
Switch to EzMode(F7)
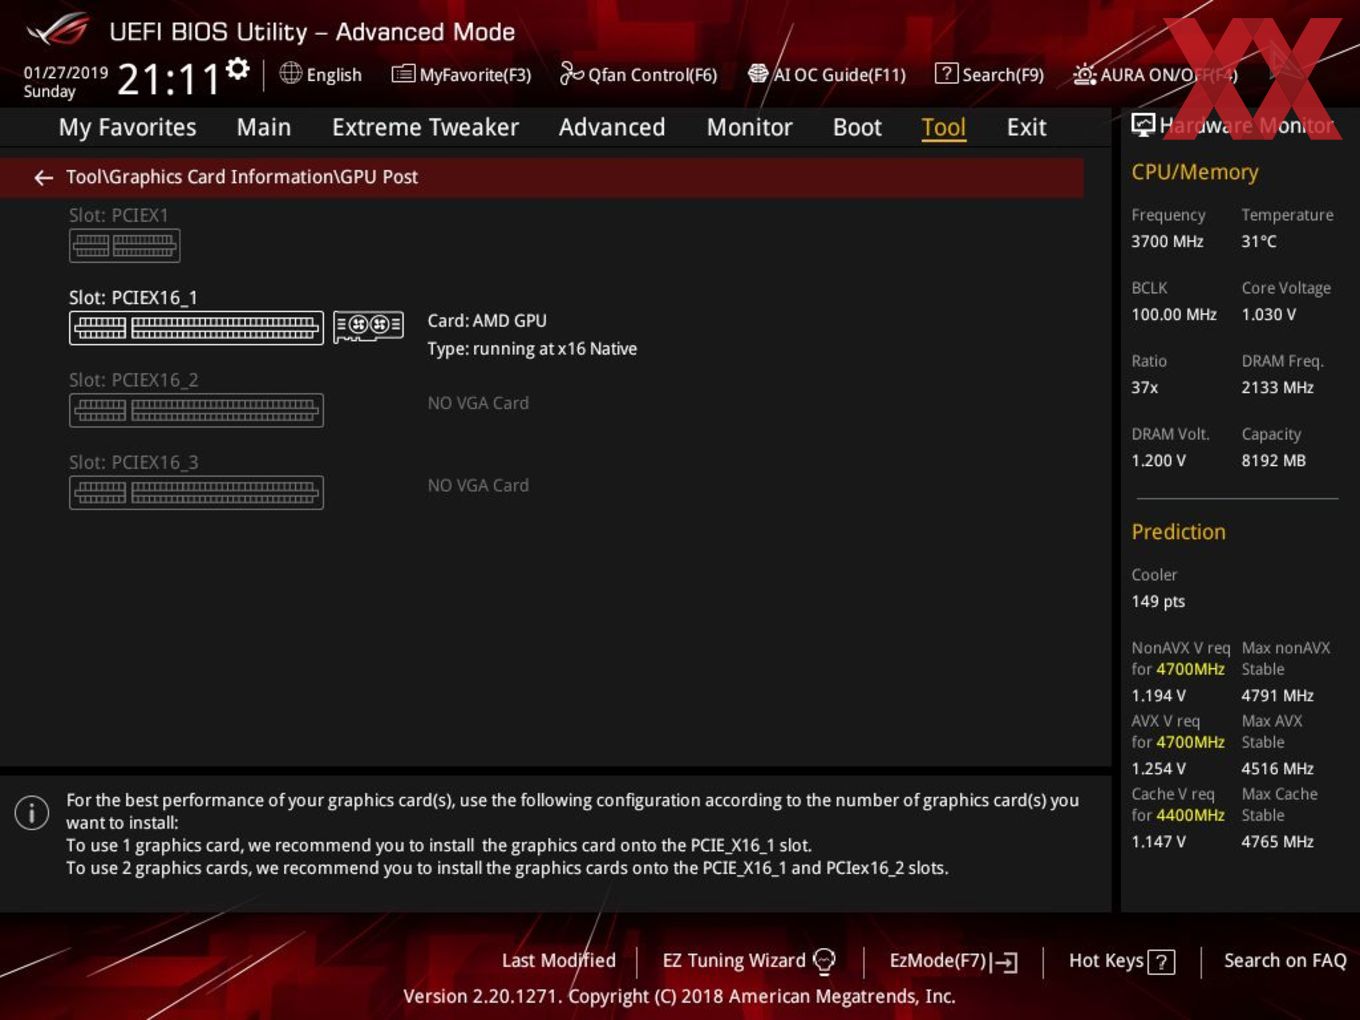point(953,961)
